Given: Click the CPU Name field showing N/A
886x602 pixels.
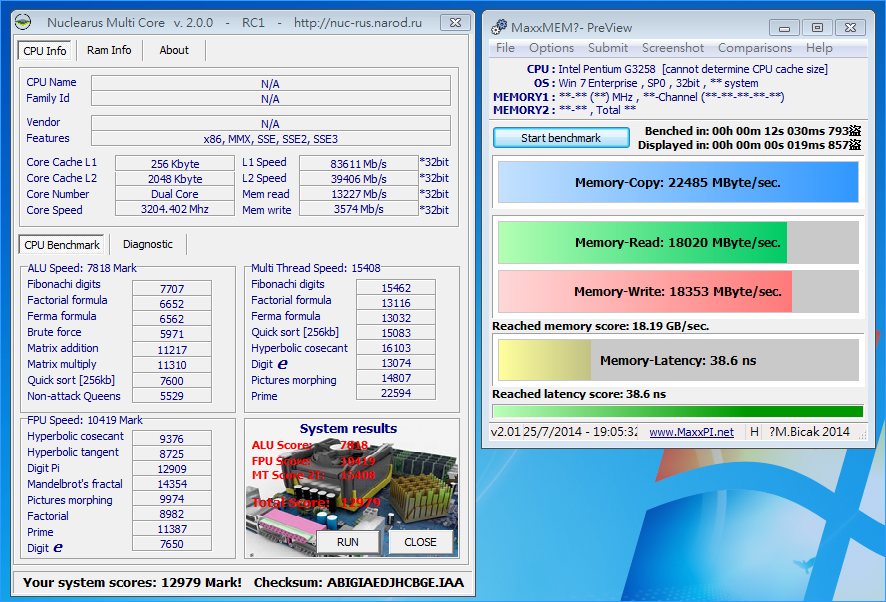Looking at the screenshot, I should tap(271, 84).
